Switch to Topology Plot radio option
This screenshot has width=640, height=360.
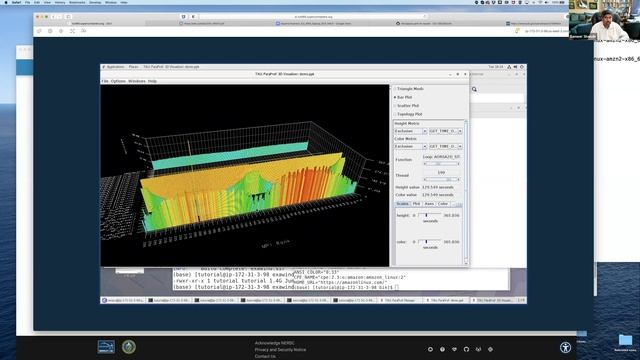coord(409,114)
